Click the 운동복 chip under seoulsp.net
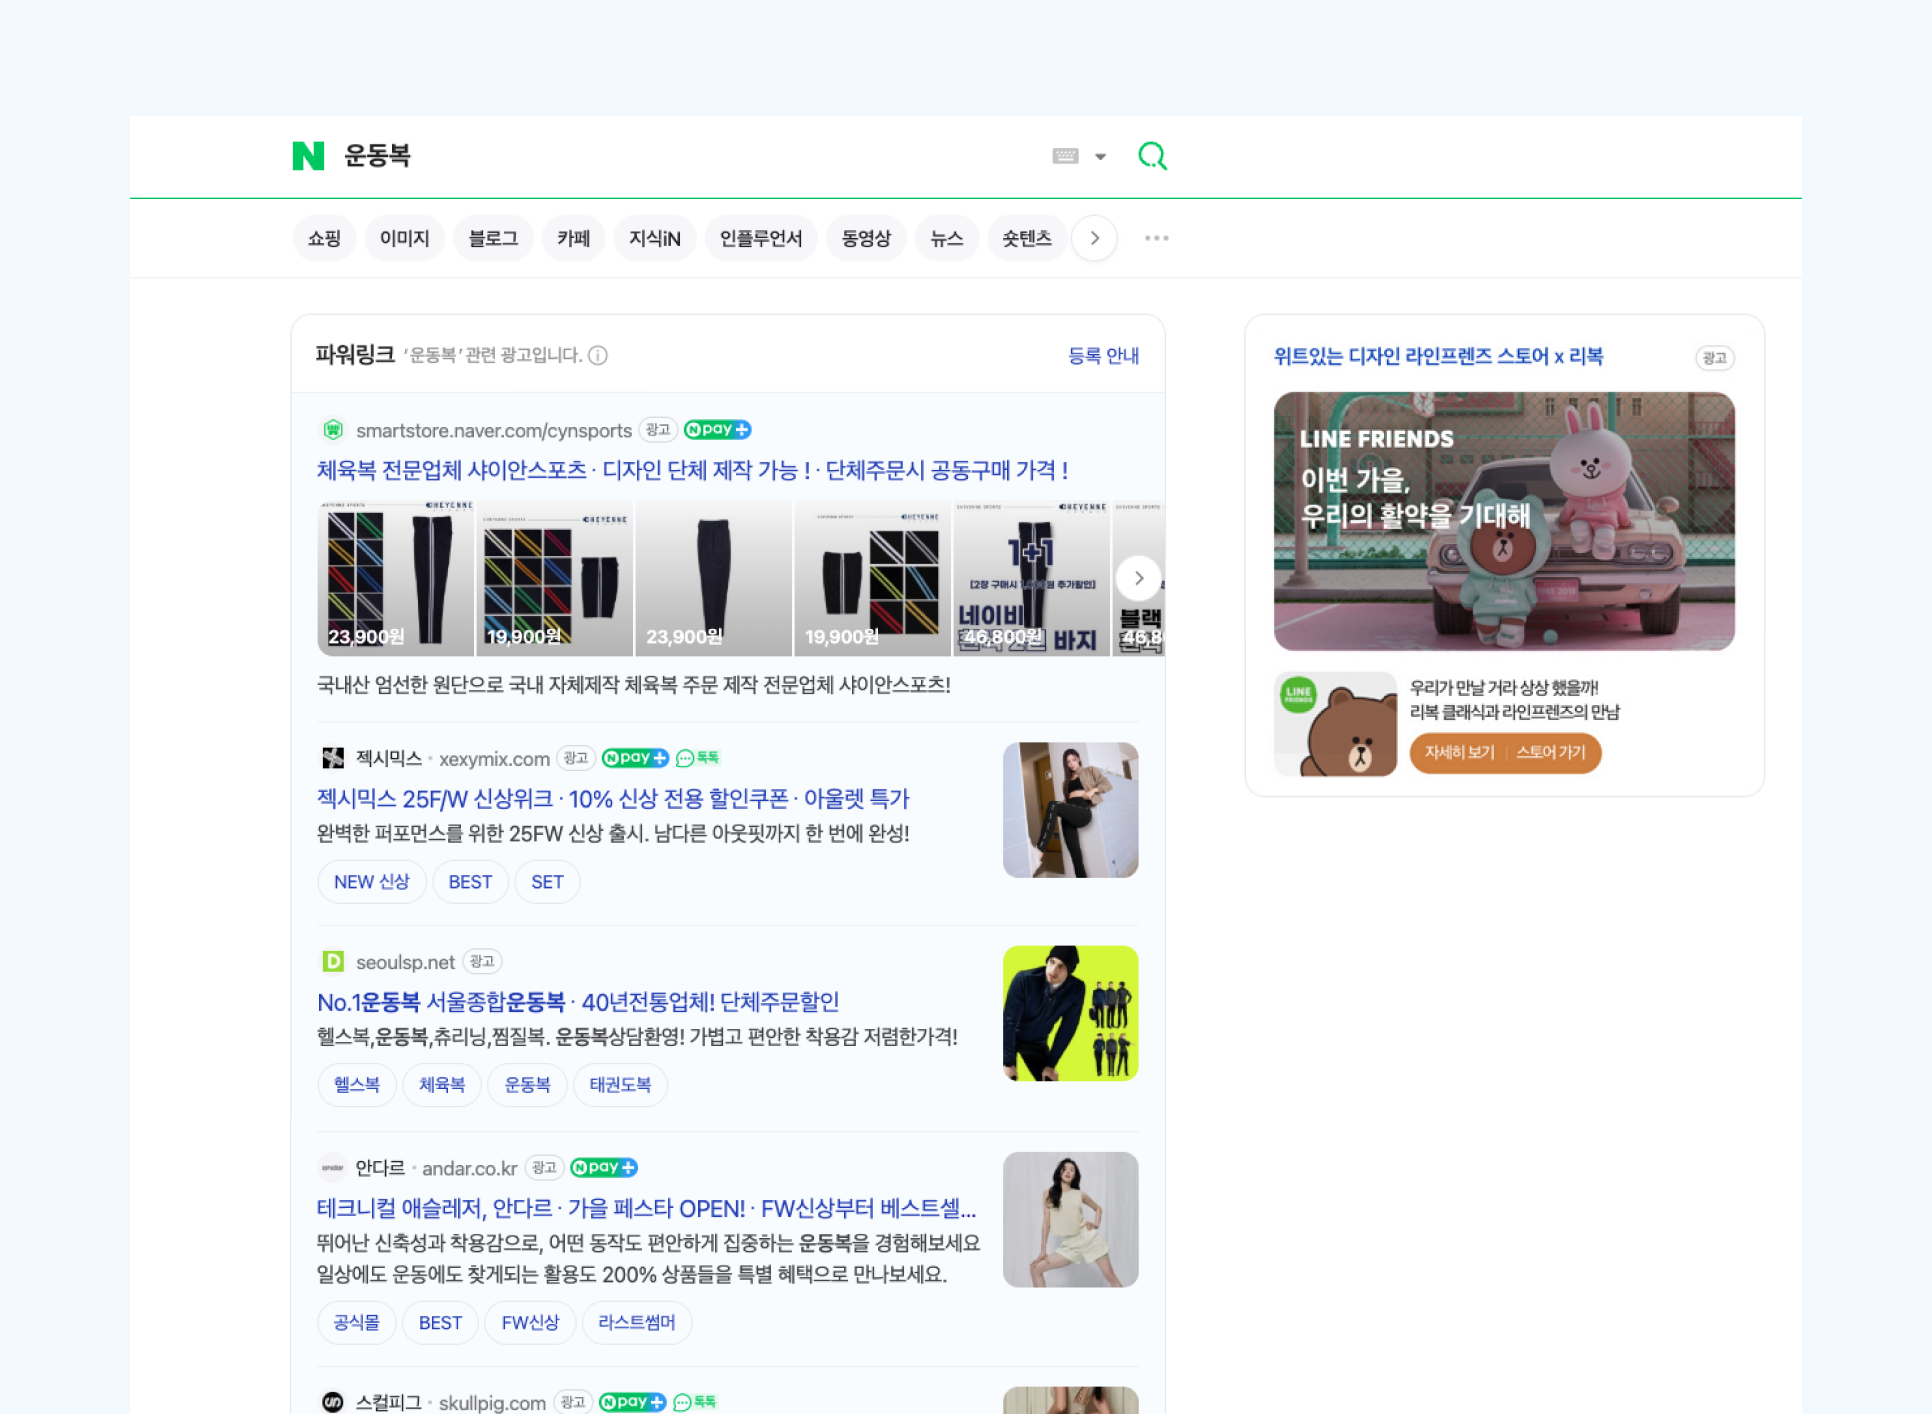 coord(527,1085)
